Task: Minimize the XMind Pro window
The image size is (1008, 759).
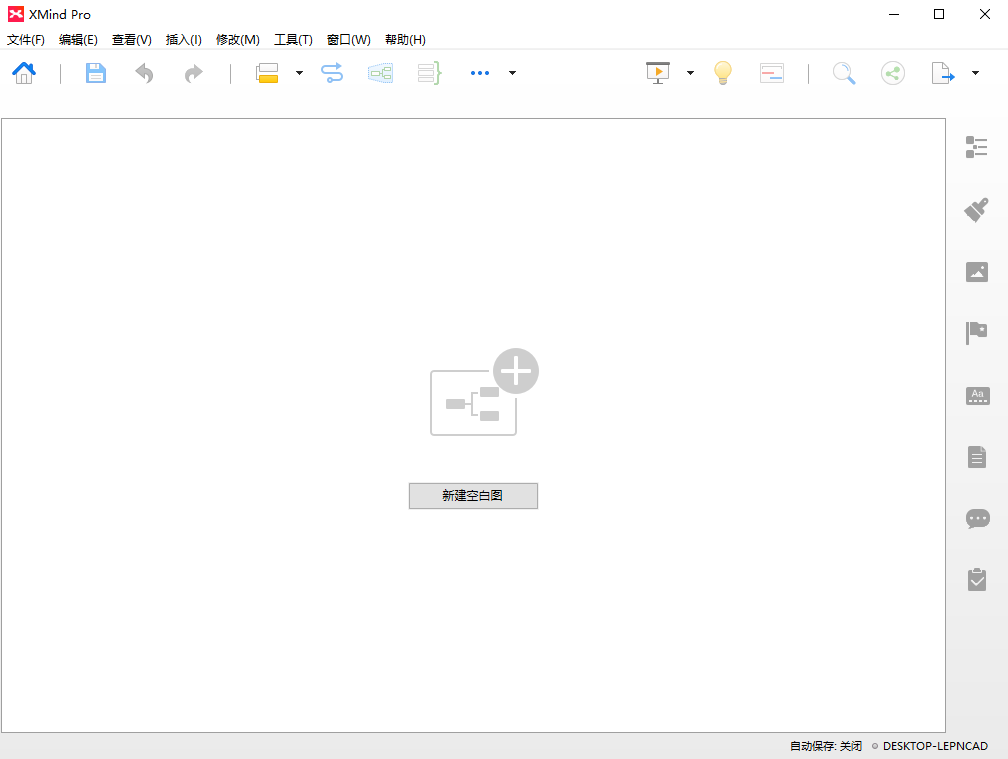Action: point(894,14)
